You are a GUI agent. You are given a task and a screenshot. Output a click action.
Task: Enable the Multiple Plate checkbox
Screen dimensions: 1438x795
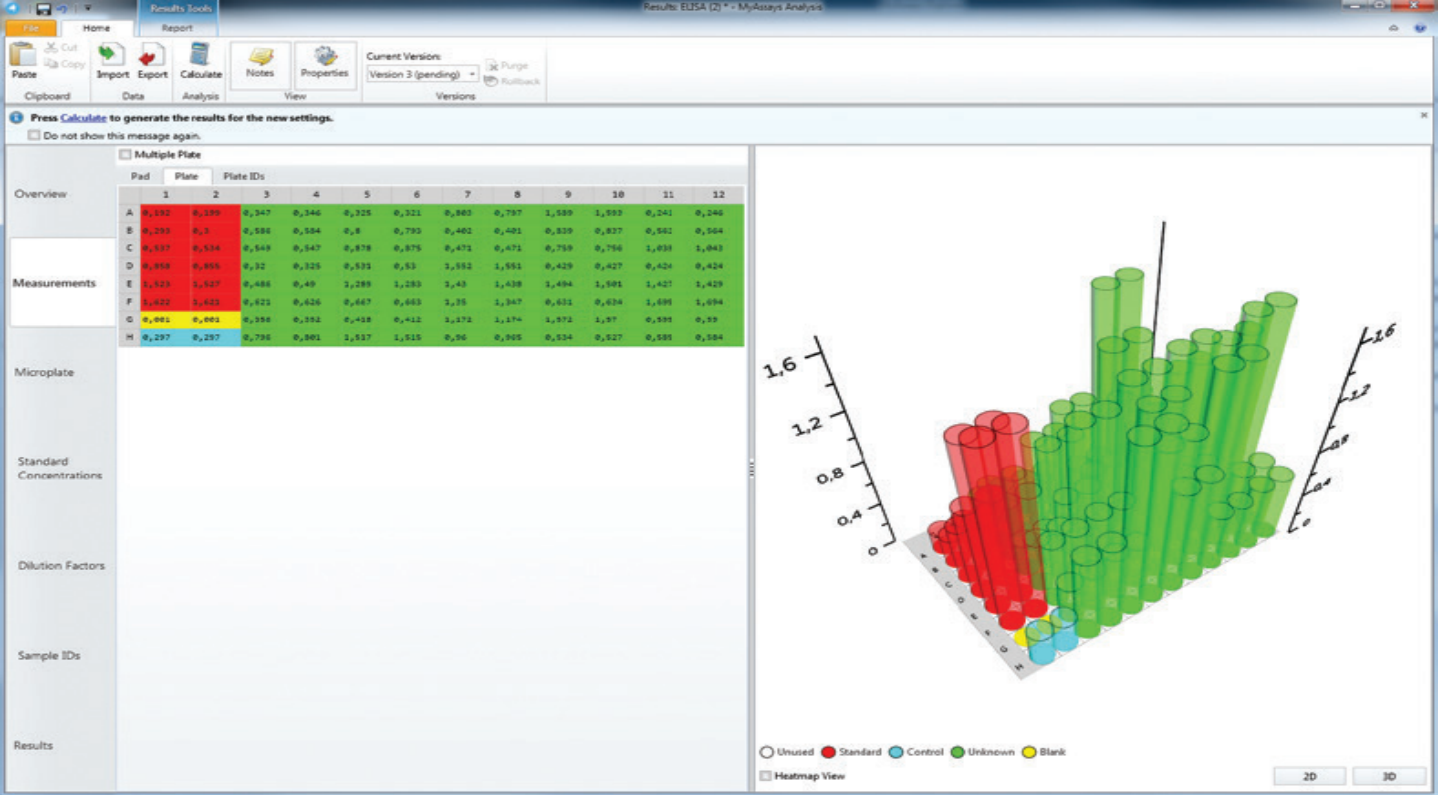click(125, 155)
